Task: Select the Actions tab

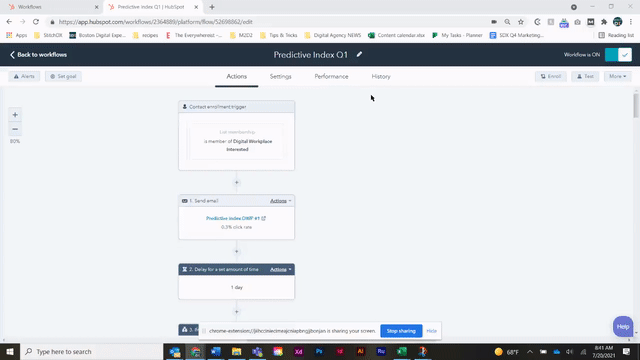Action: (x=236, y=76)
